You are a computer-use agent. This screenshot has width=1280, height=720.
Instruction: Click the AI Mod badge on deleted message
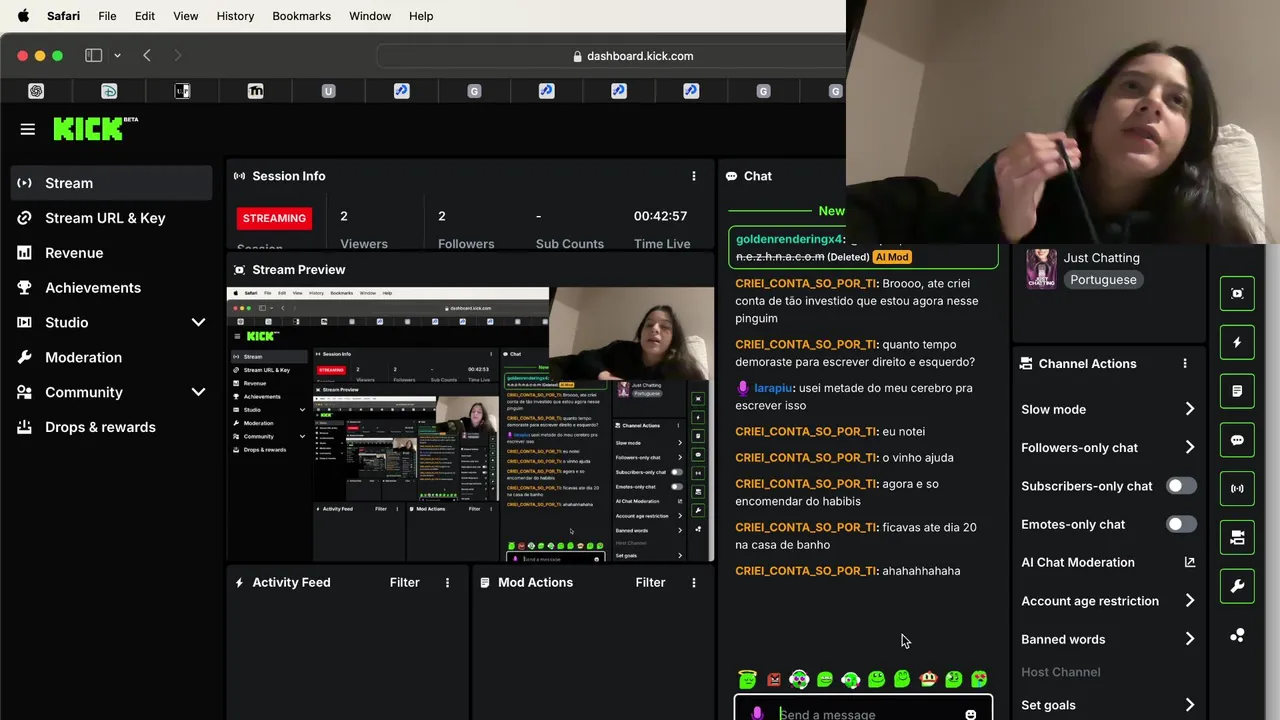click(x=892, y=257)
